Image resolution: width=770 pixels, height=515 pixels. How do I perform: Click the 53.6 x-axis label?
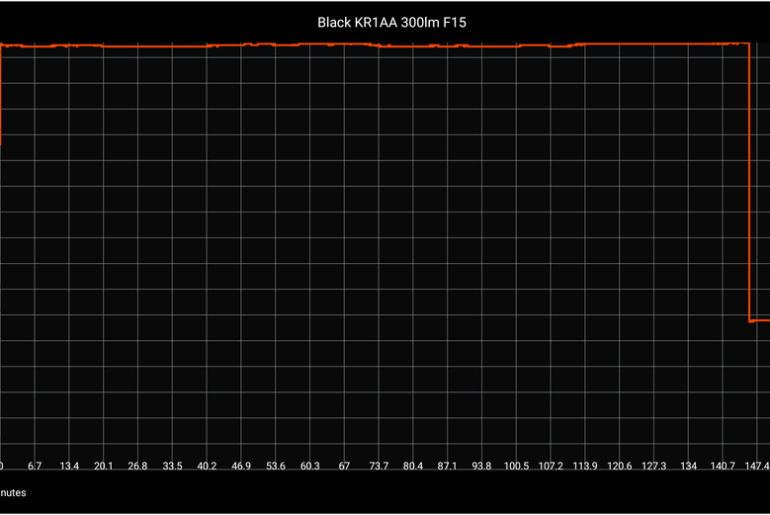pyautogui.click(x=275, y=466)
